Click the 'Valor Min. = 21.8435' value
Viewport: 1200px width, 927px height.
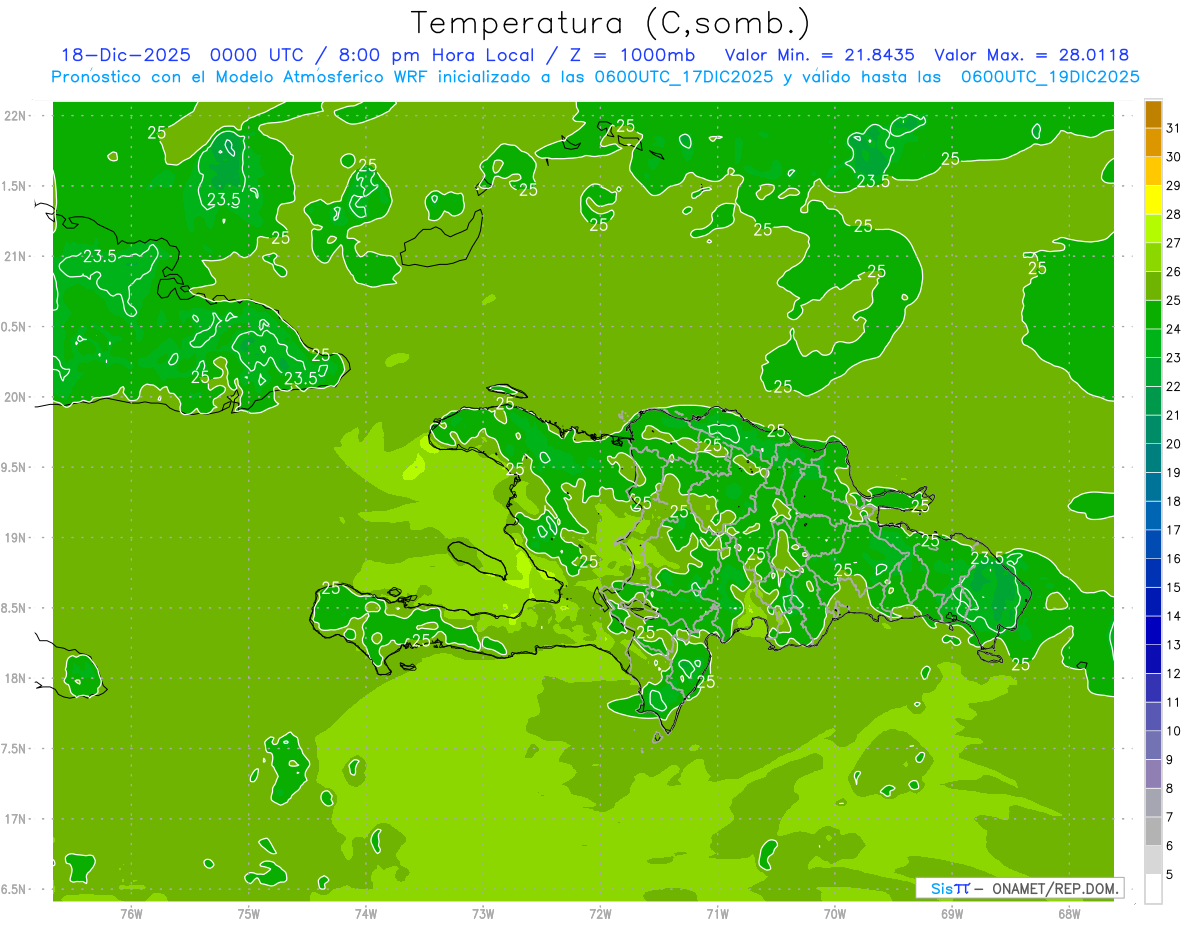[819, 55]
